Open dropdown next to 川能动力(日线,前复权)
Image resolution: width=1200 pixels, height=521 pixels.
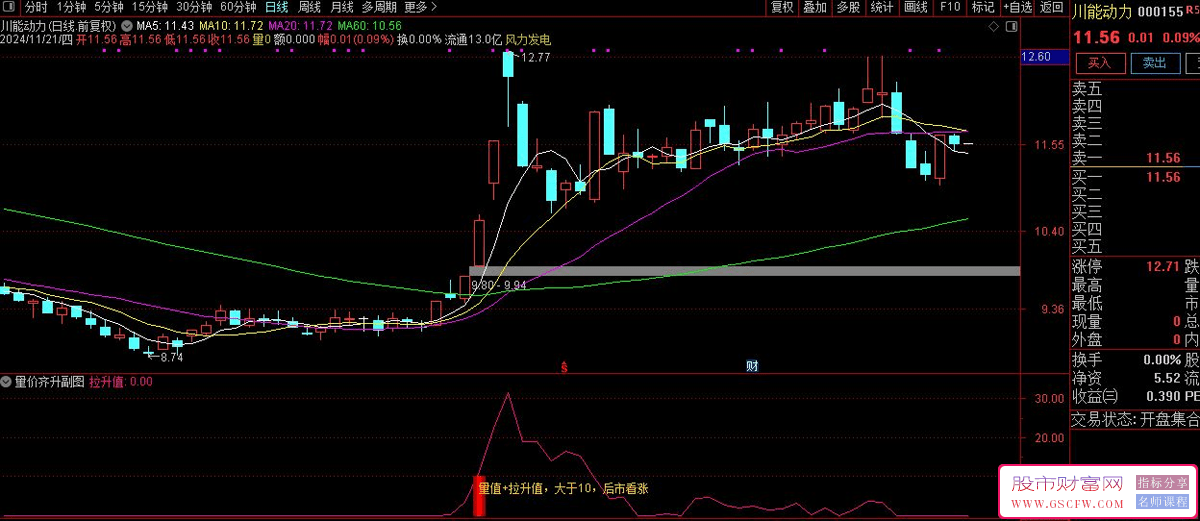(x=125, y=25)
